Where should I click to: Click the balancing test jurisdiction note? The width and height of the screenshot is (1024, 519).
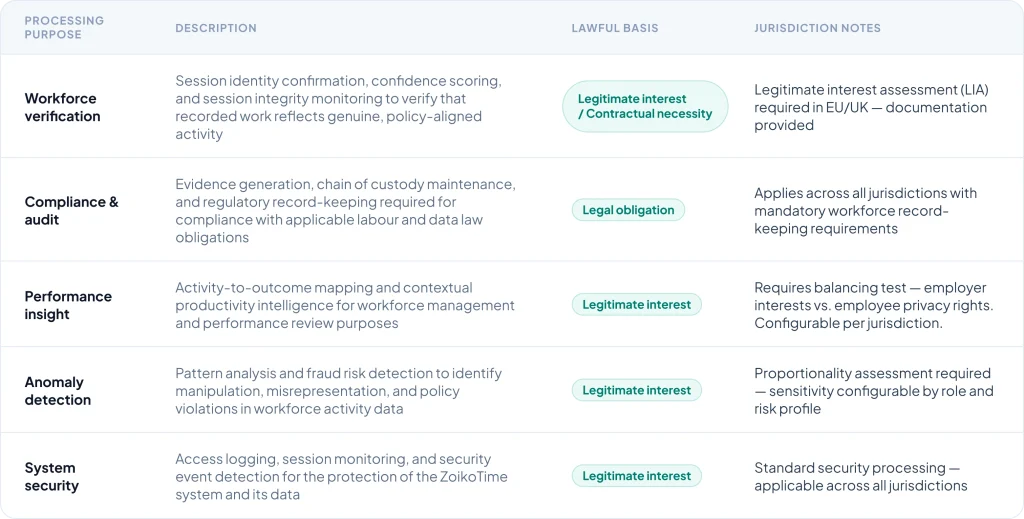873,305
